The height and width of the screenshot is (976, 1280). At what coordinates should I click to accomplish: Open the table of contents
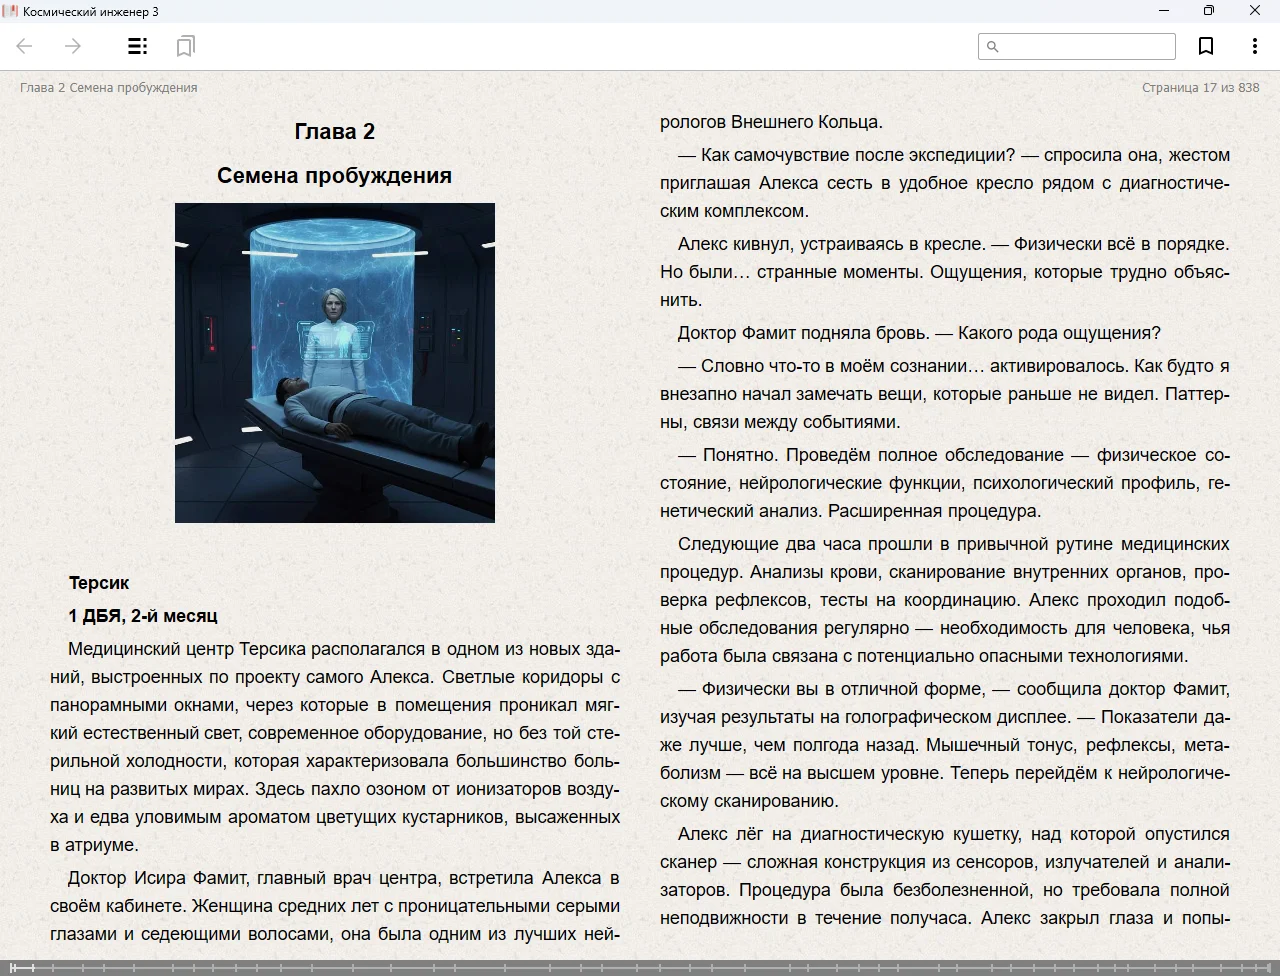tap(138, 46)
